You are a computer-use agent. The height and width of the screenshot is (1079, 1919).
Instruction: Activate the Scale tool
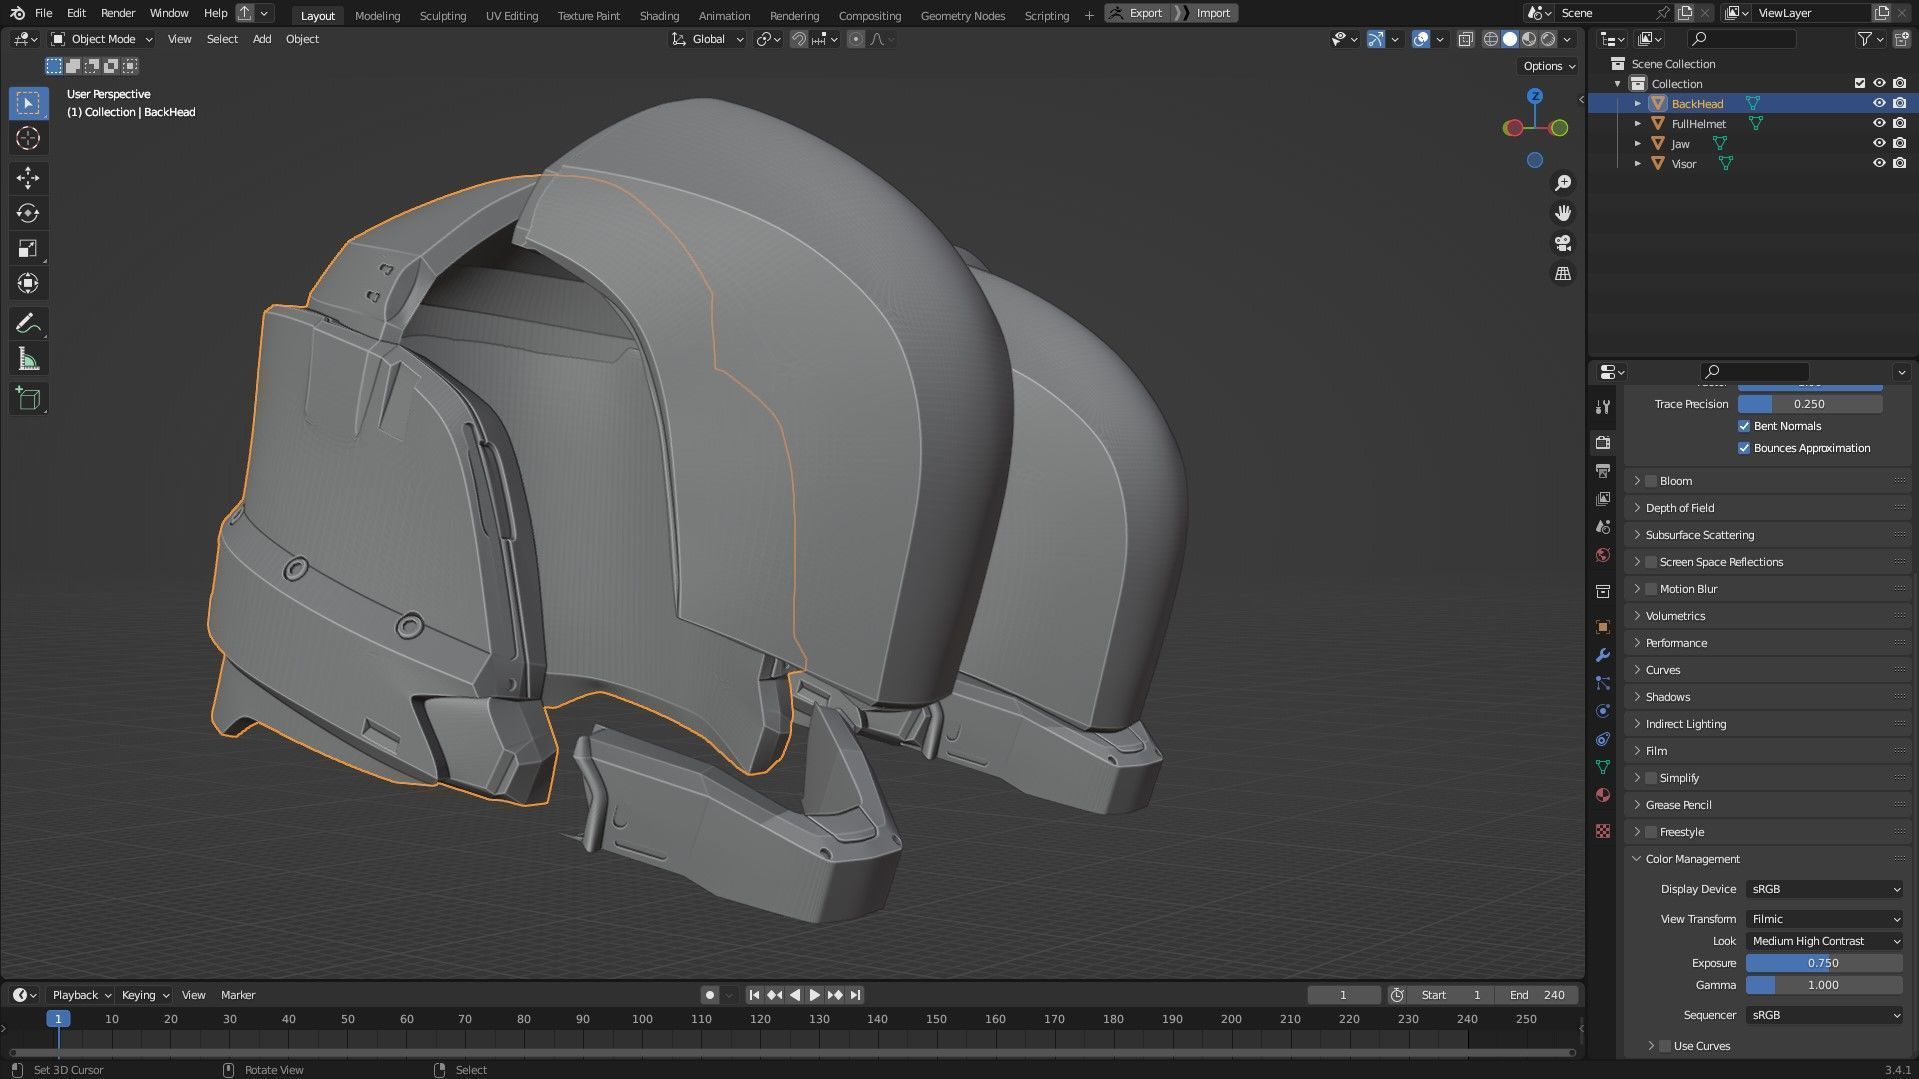[28, 248]
